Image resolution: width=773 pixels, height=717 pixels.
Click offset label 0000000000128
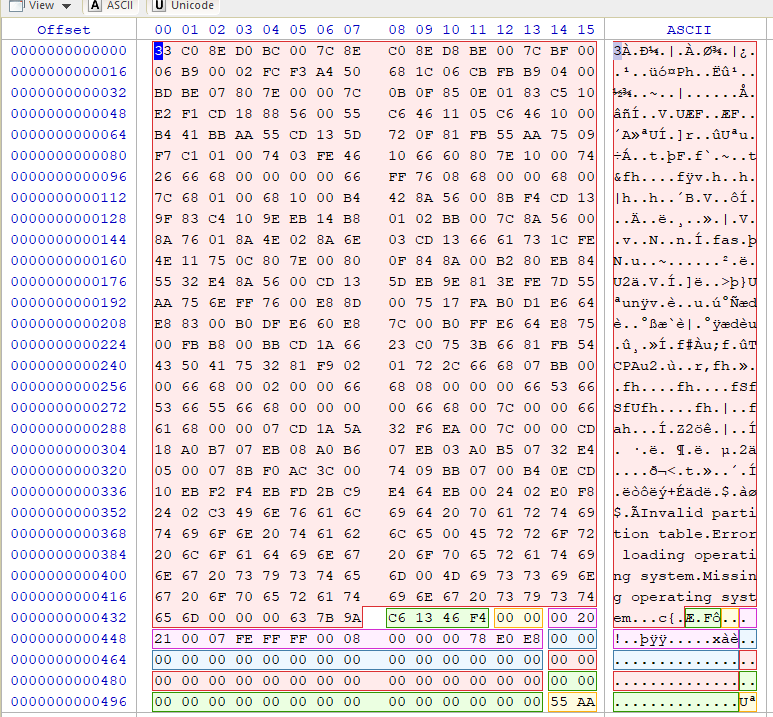[x=69, y=219]
